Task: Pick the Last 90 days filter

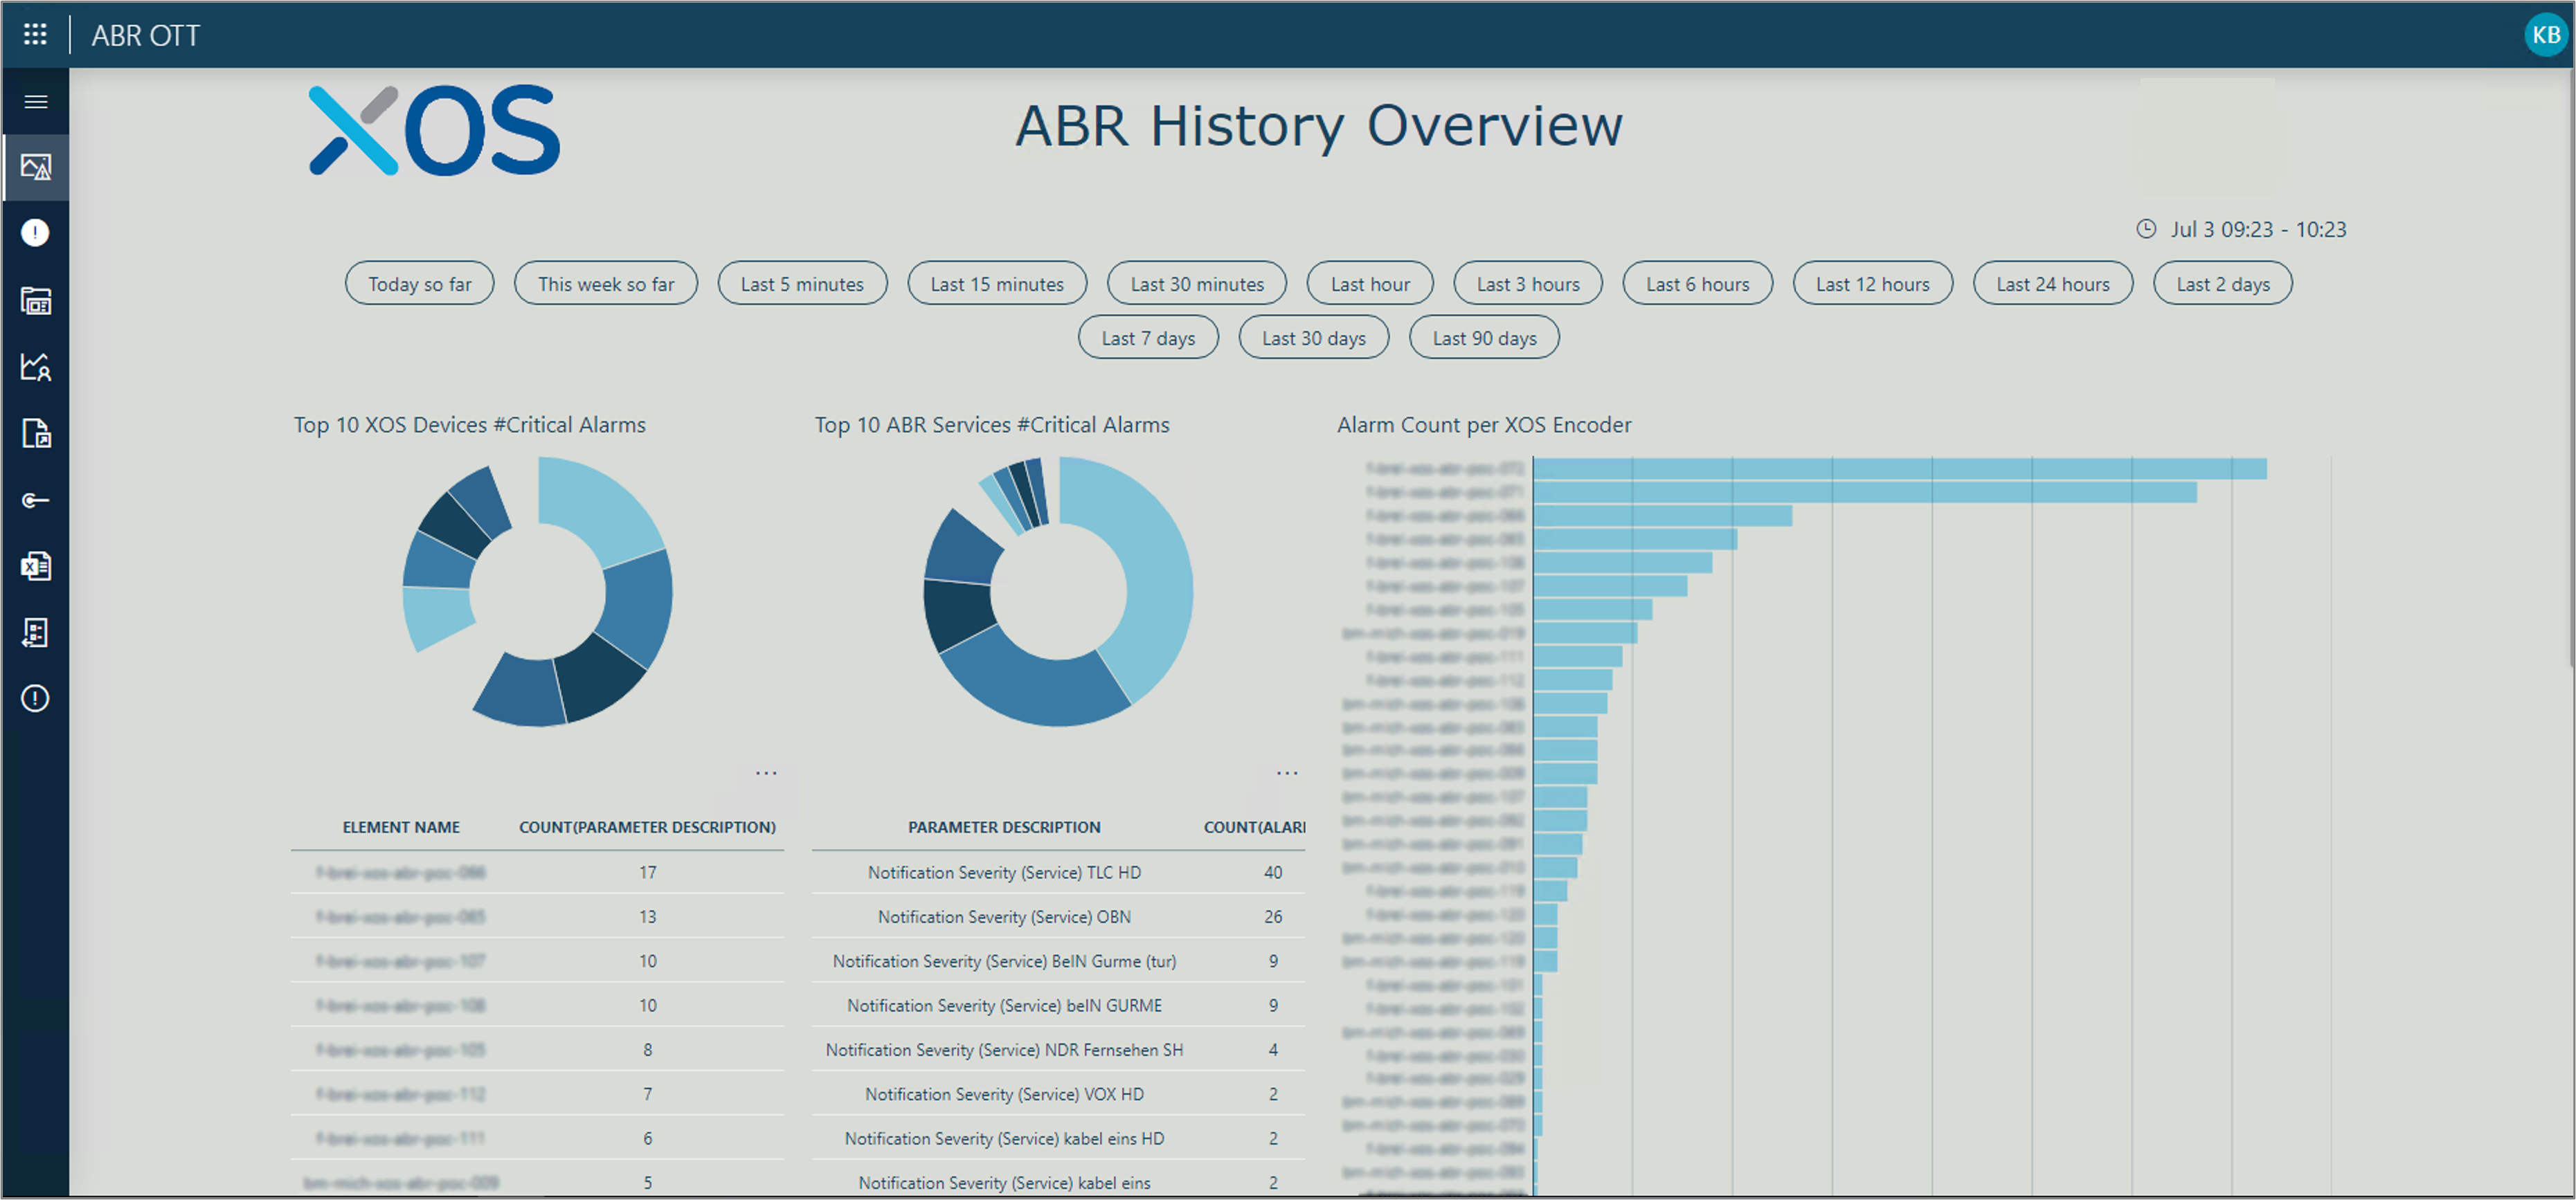Action: pyautogui.click(x=1484, y=338)
